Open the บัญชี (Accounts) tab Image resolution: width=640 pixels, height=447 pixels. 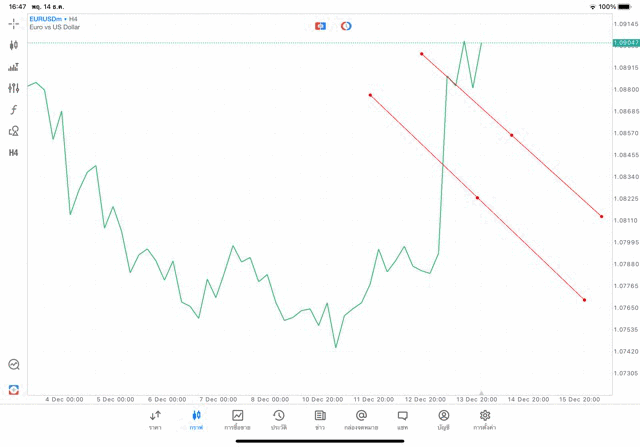(x=443, y=420)
